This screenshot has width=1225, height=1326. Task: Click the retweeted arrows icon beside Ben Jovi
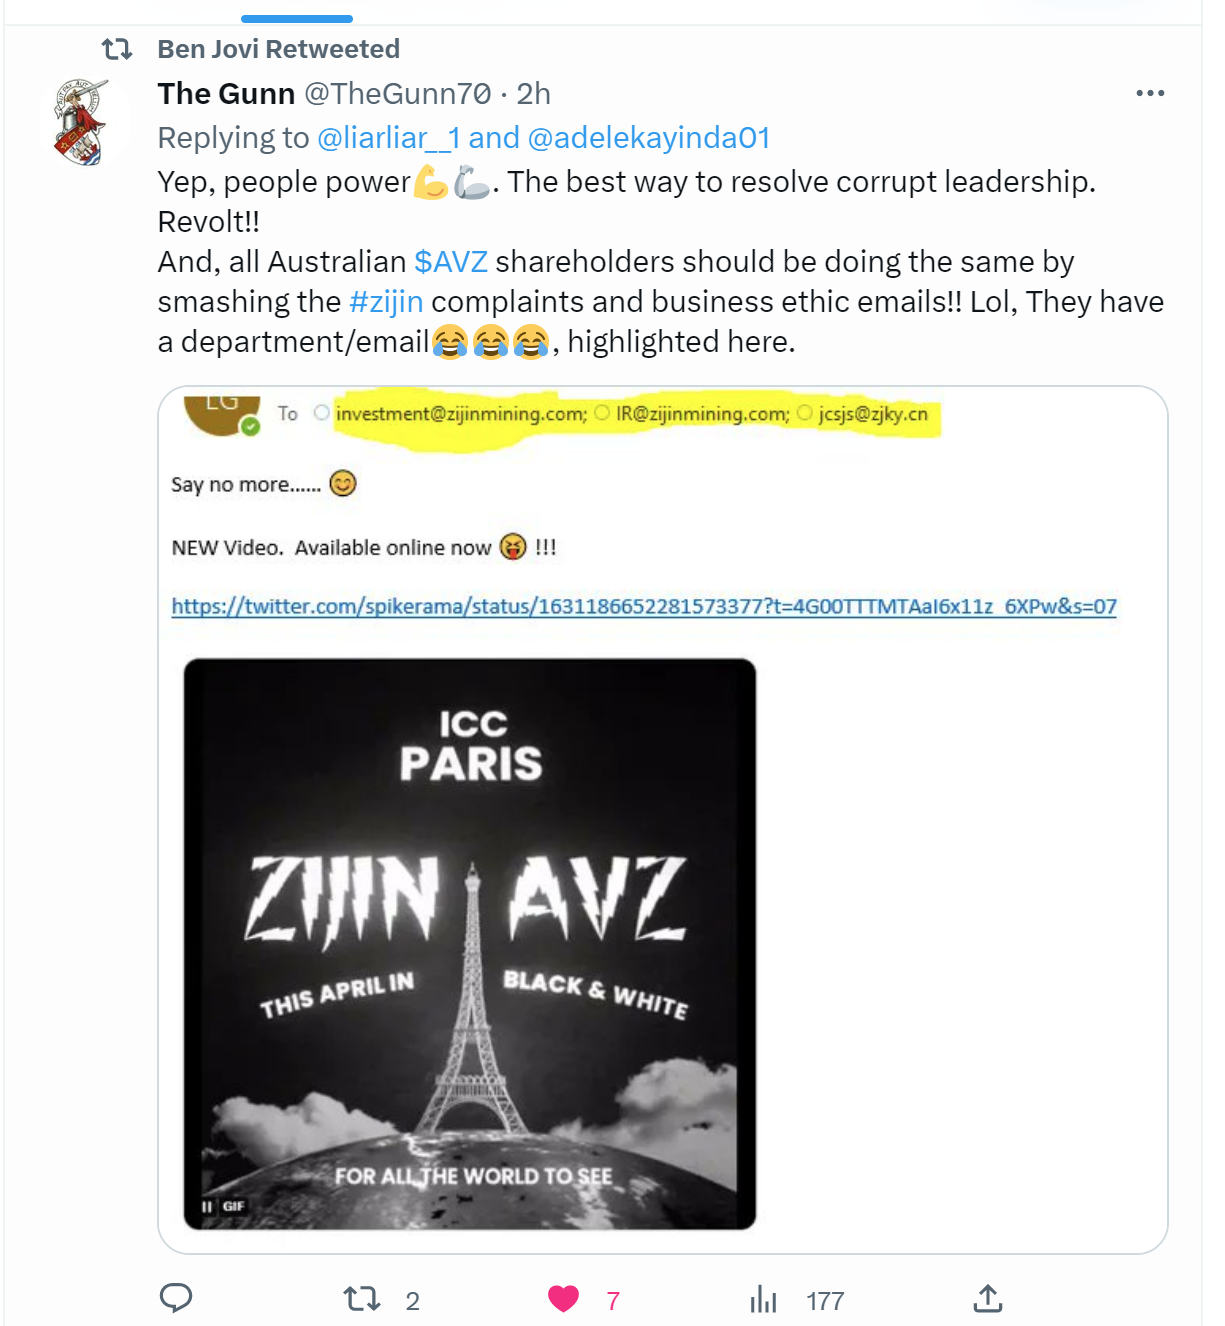(117, 49)
